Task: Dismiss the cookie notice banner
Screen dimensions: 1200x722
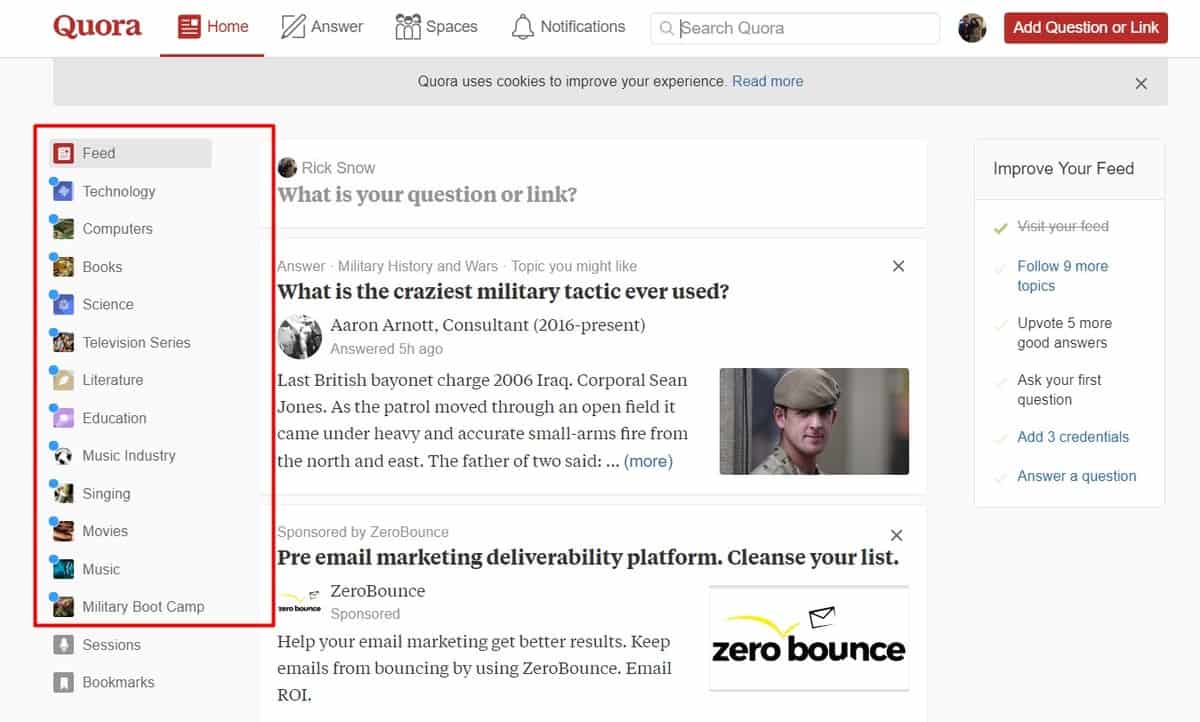Action: (x=1141, y=84)
